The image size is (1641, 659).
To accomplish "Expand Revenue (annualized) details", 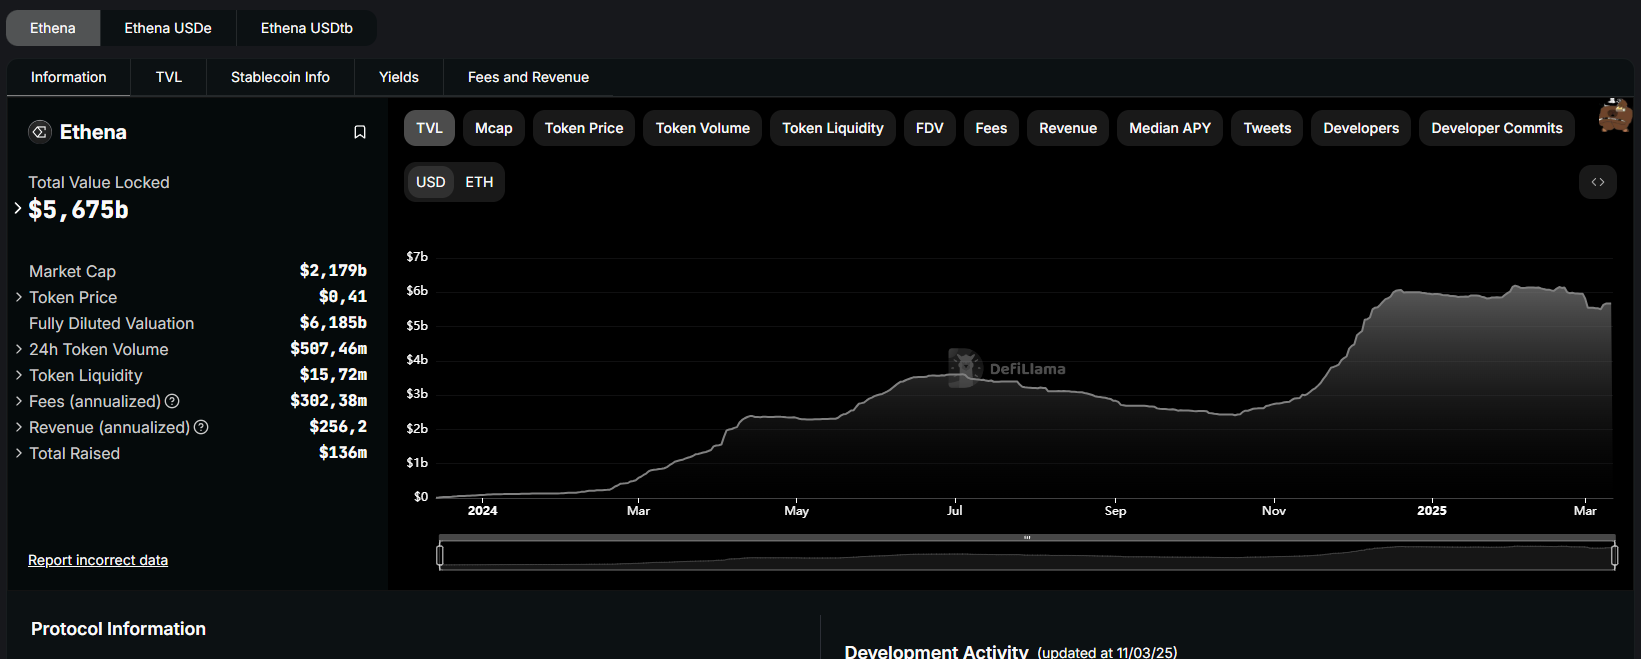I will pos(19,427).
